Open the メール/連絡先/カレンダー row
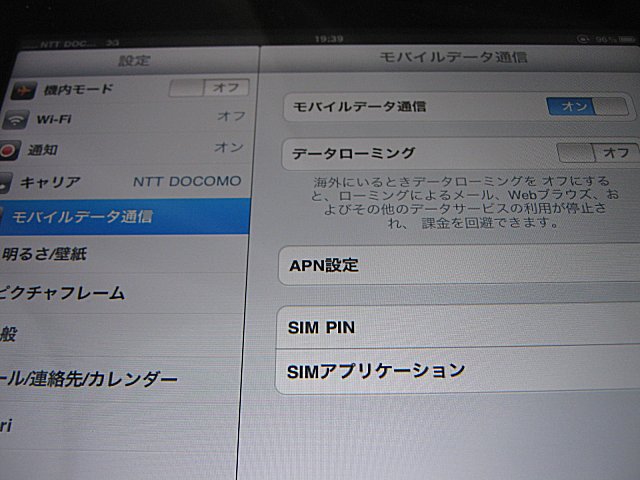The height and width of the screenshot is (480, 640). coord(121,379)
